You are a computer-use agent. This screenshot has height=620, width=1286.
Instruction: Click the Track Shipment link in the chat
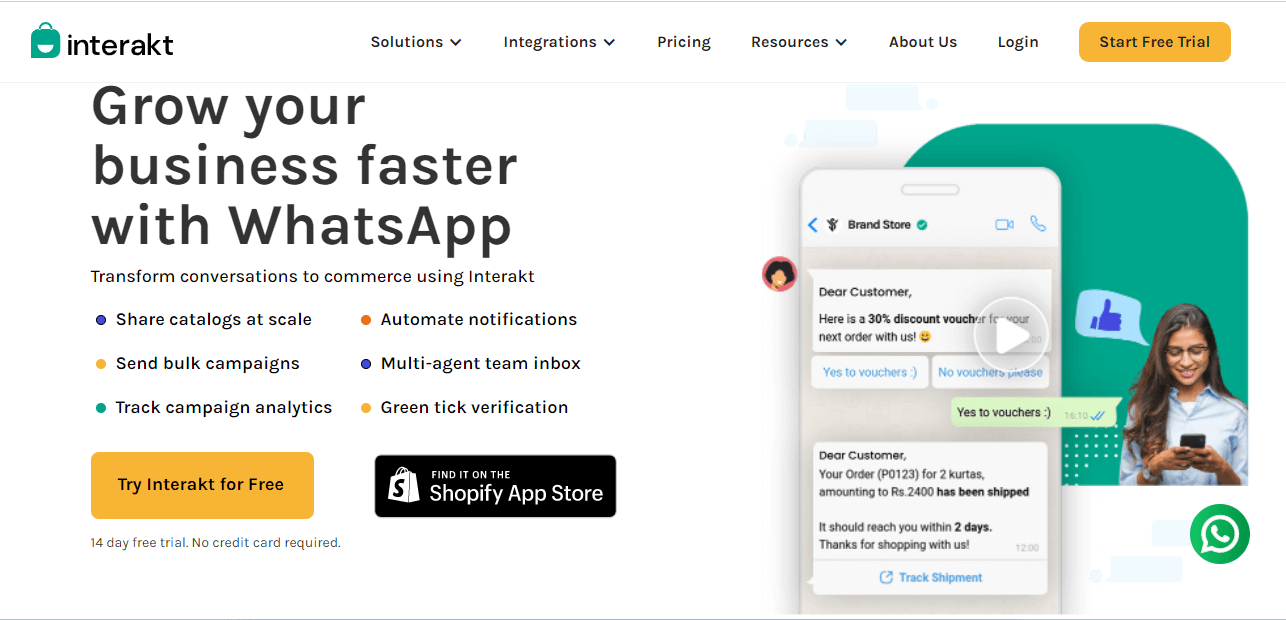[930, 577]
